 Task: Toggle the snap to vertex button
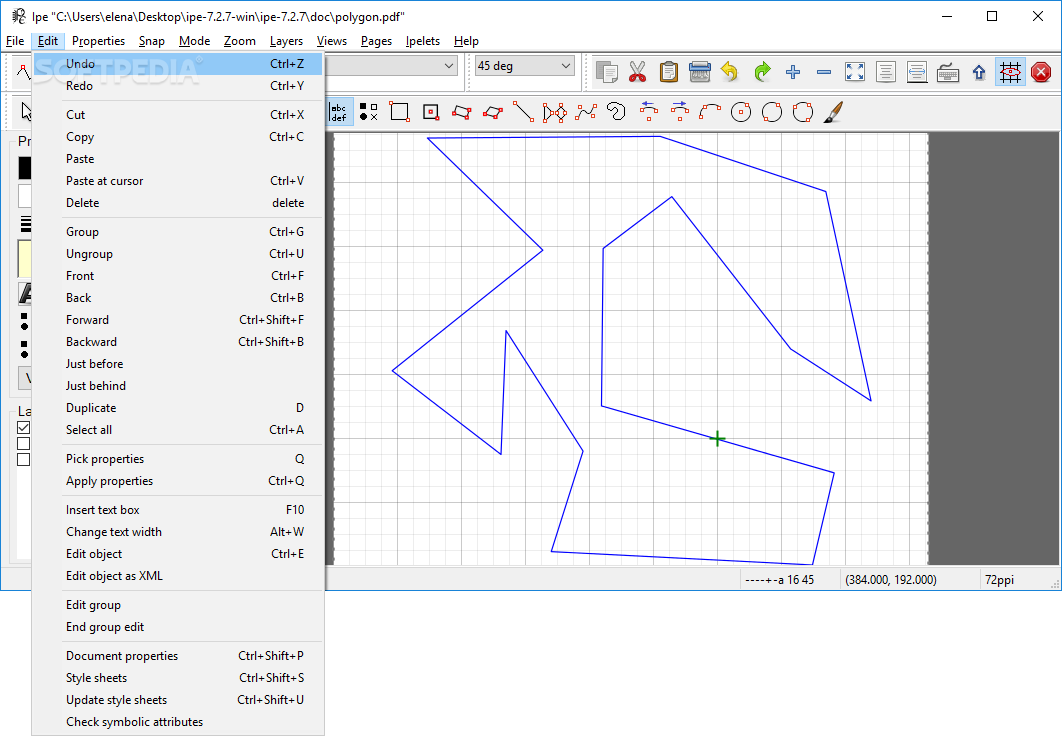[23, 72]
